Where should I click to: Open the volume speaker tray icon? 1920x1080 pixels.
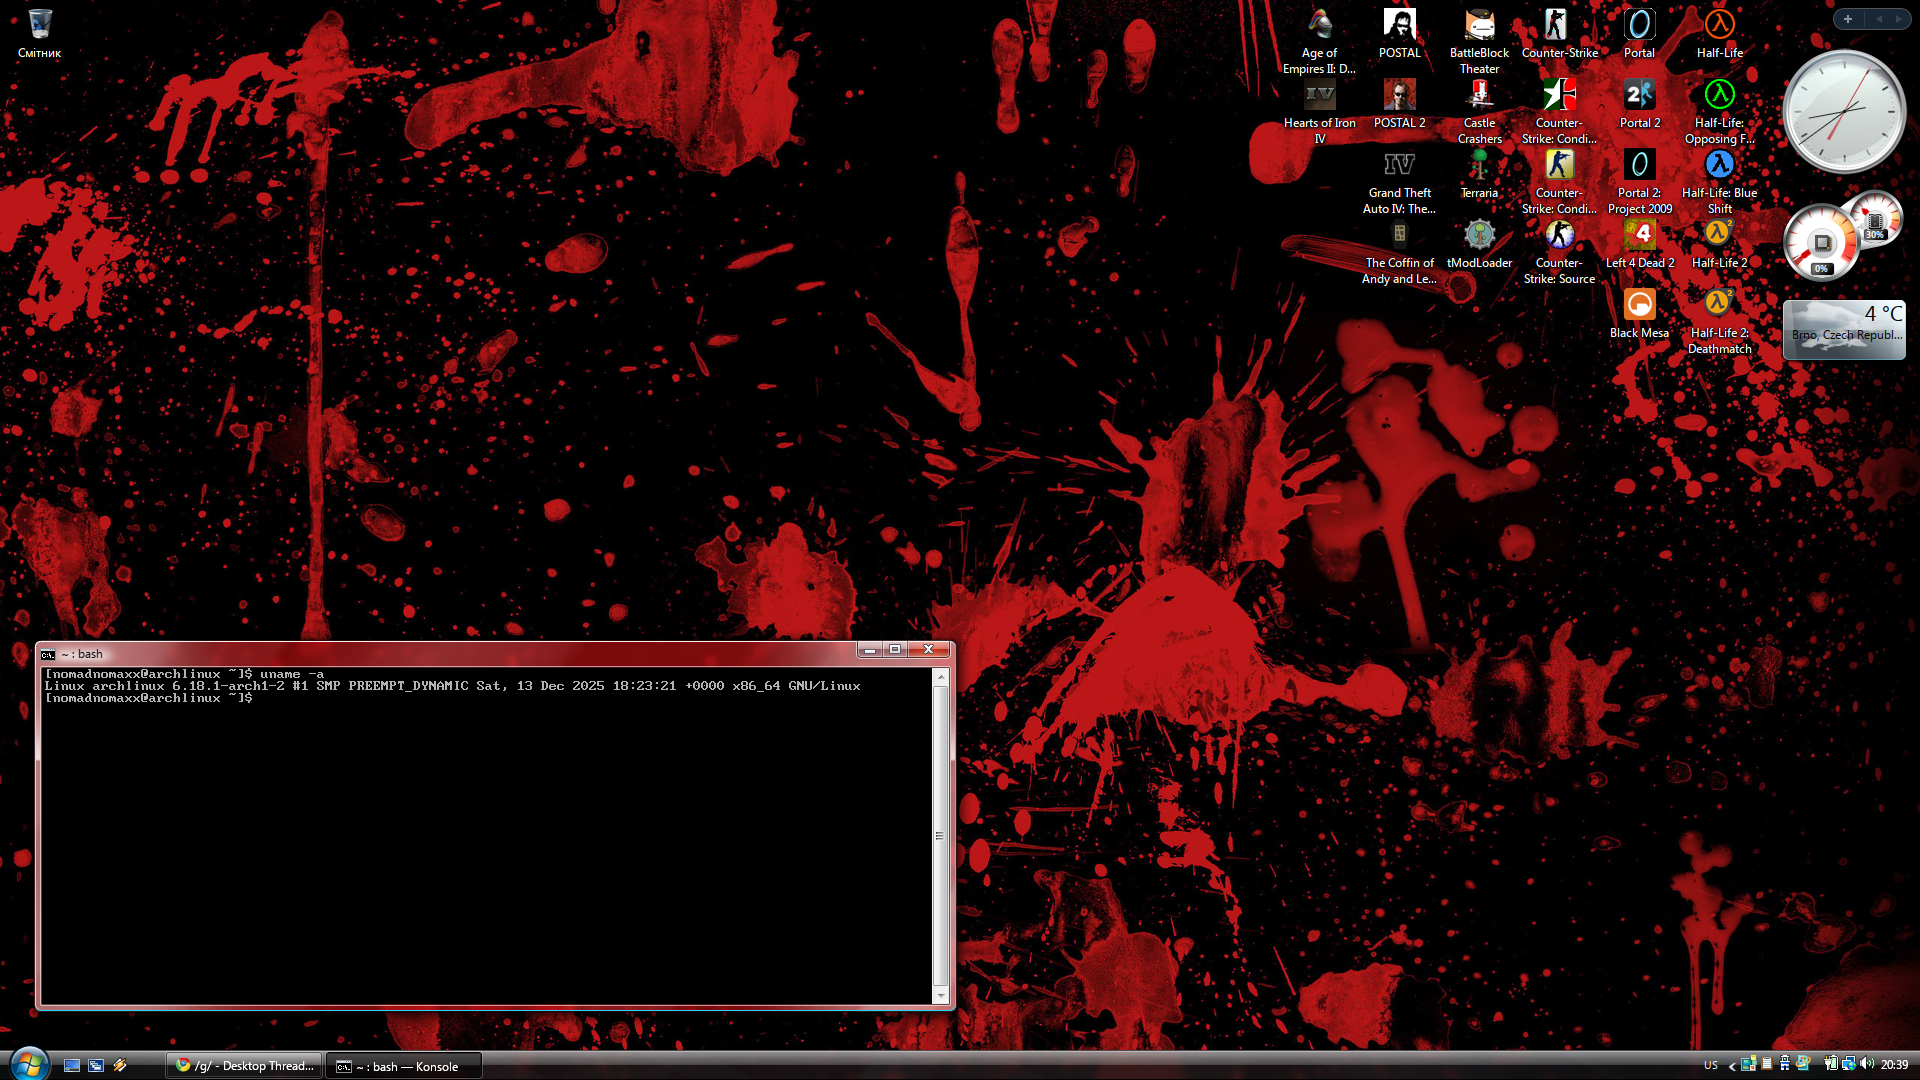[1867, 1064]
